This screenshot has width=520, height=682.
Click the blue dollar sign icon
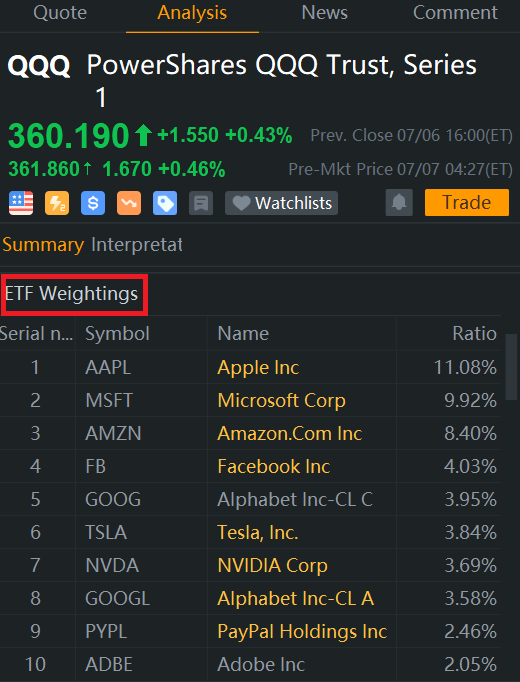[x=93, y=203]
